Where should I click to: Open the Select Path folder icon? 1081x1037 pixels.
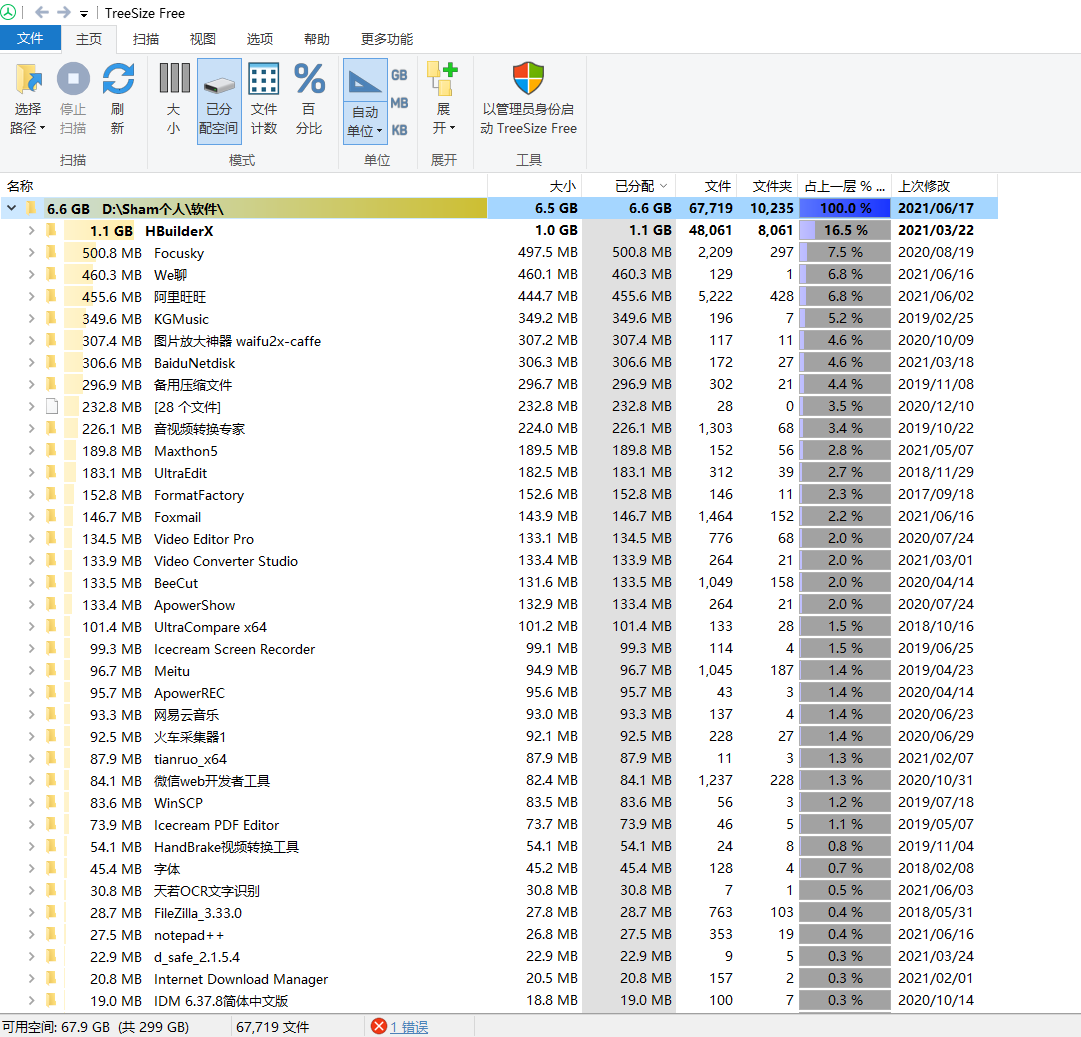pos(28,78)
